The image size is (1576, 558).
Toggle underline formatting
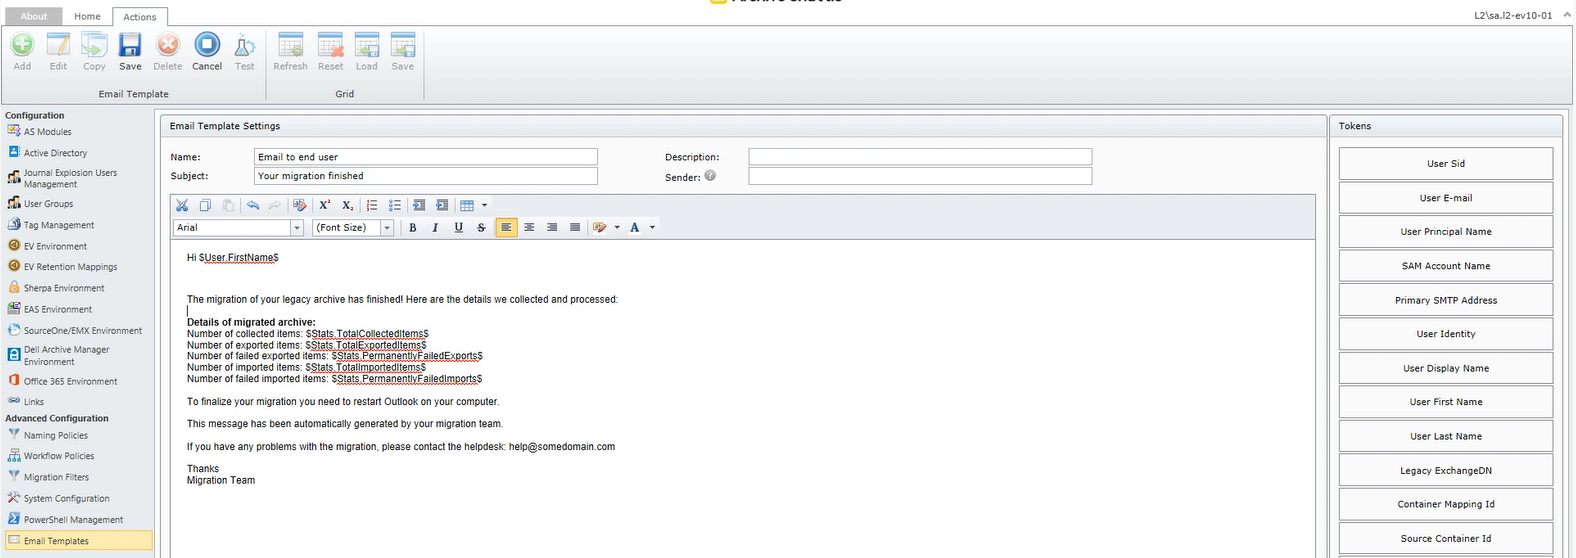coord(458,228)
